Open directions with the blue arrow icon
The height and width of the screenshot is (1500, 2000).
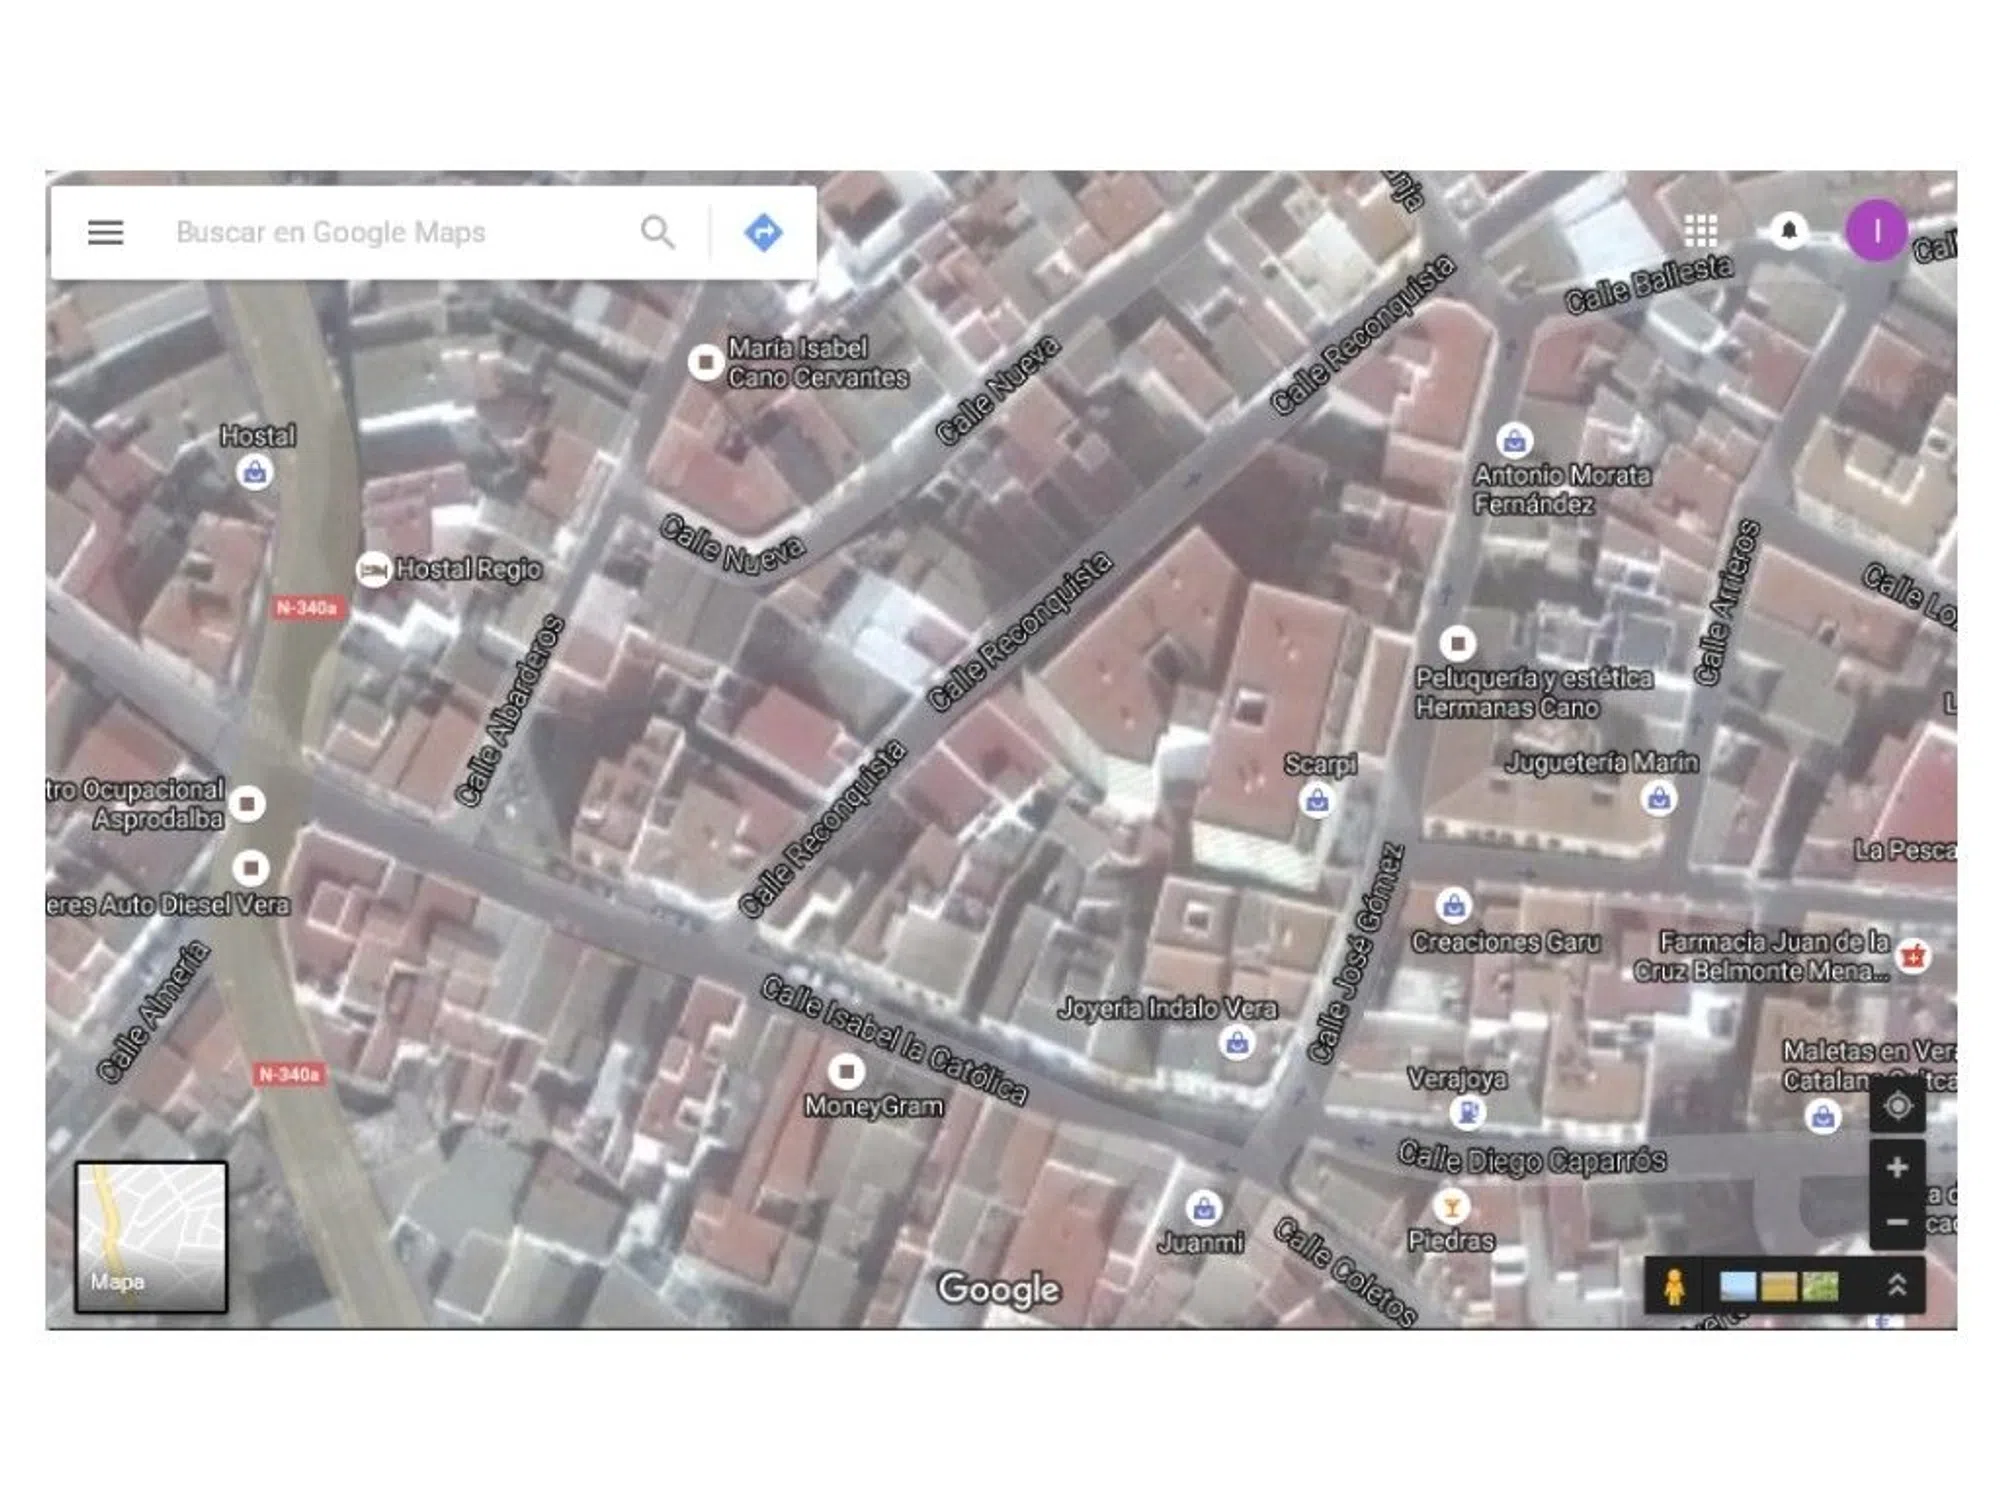click(x=763, y=232)
